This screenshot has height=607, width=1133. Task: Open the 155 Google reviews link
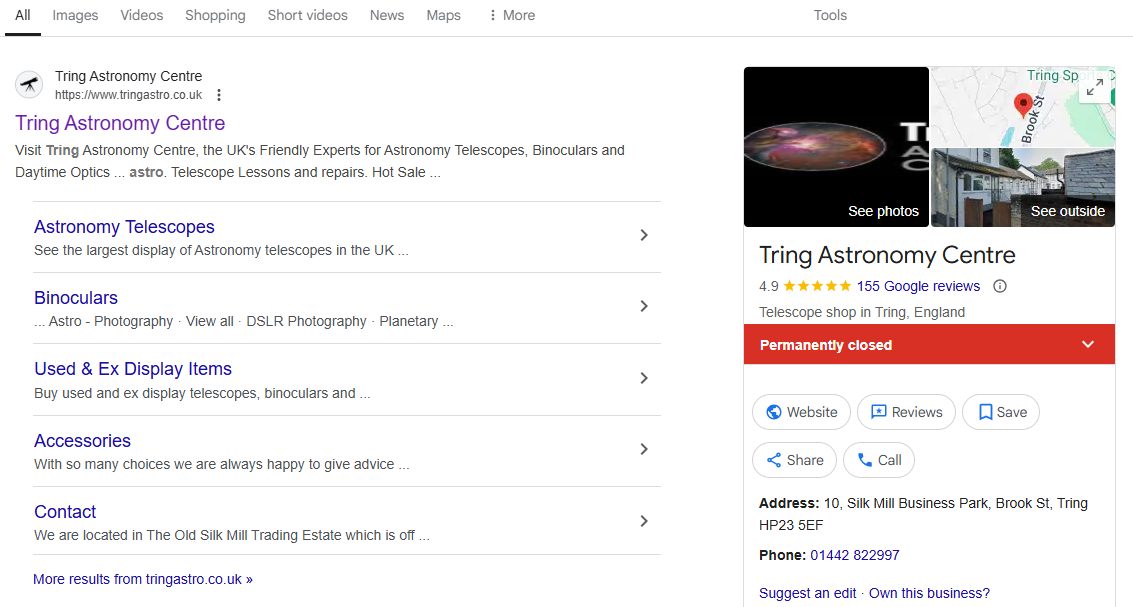(918, 286)
